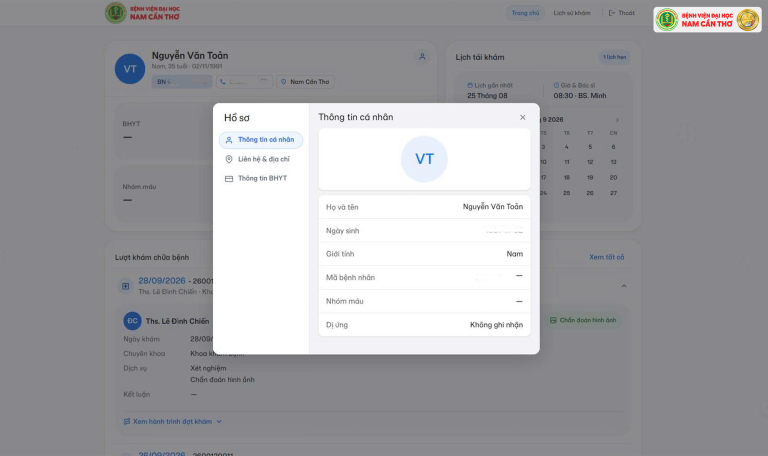Select the Nam Cần Thơ location chip
Image resolution: width=768 pixels, height=456 pixels.
pos(305,82)
